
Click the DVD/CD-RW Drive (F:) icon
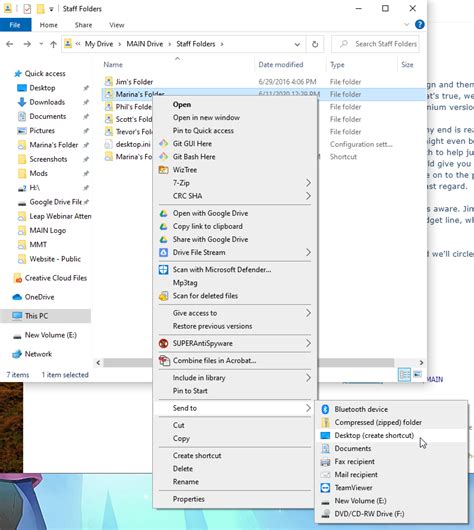pos(325,514)
